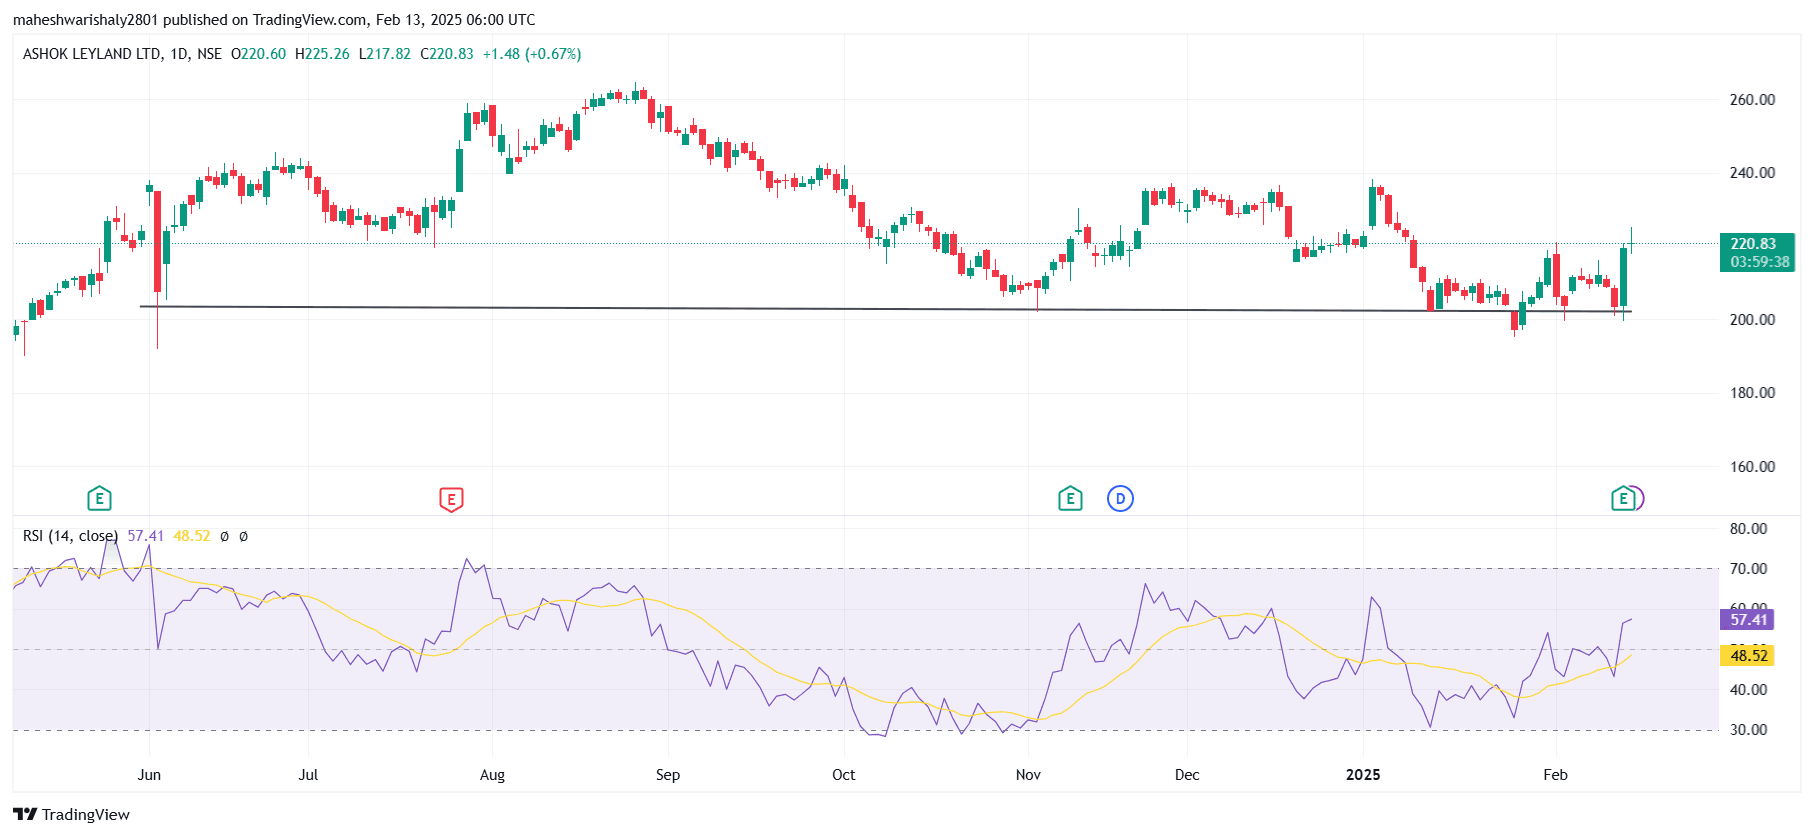Click the Dec label on time axis
1814x836 pixels.
point(1187,775)
